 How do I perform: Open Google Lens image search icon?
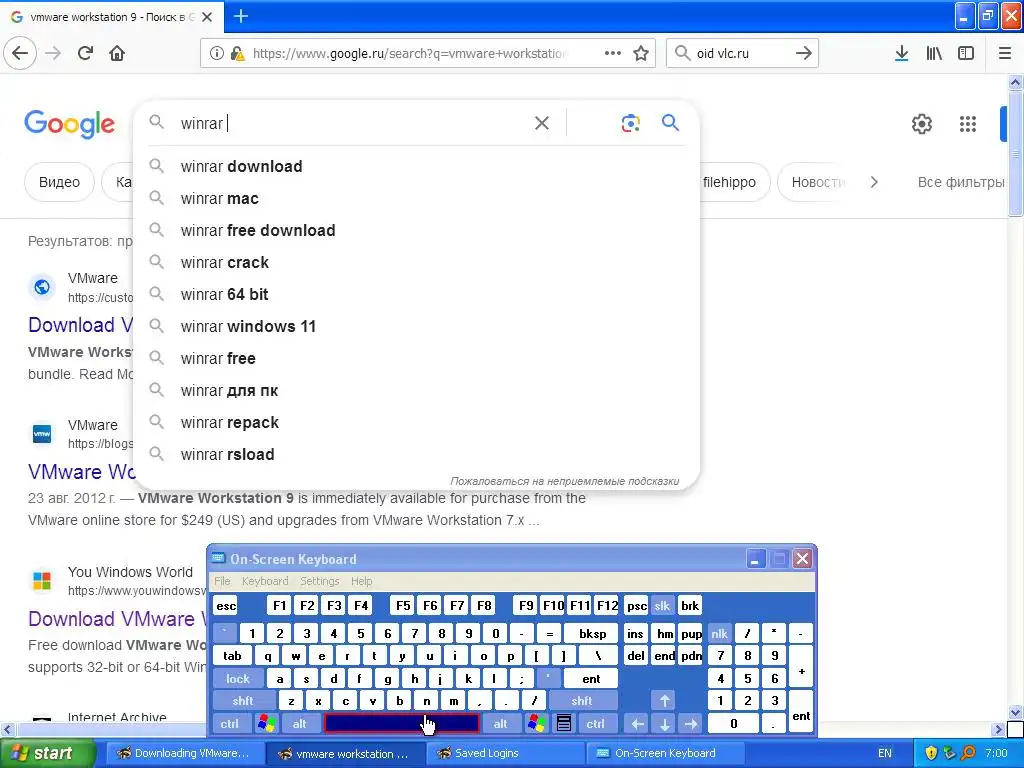pyautogui.click(x=630, y=123)
